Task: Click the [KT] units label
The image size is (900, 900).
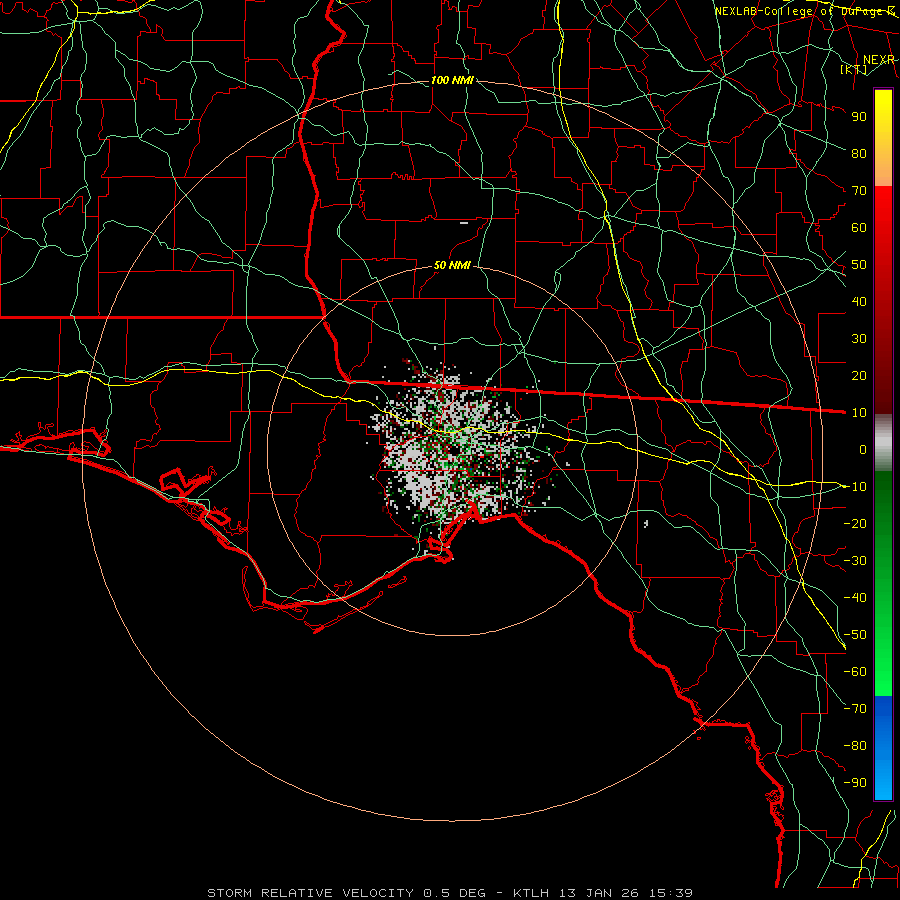Action: [854, 69]
